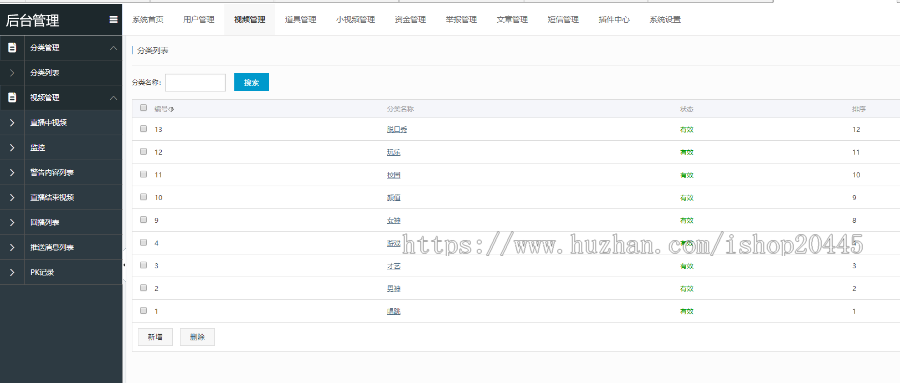The image size is (900, 383).
Task: Click arrow icon beside 回播列表
Action: pos(12,222)
